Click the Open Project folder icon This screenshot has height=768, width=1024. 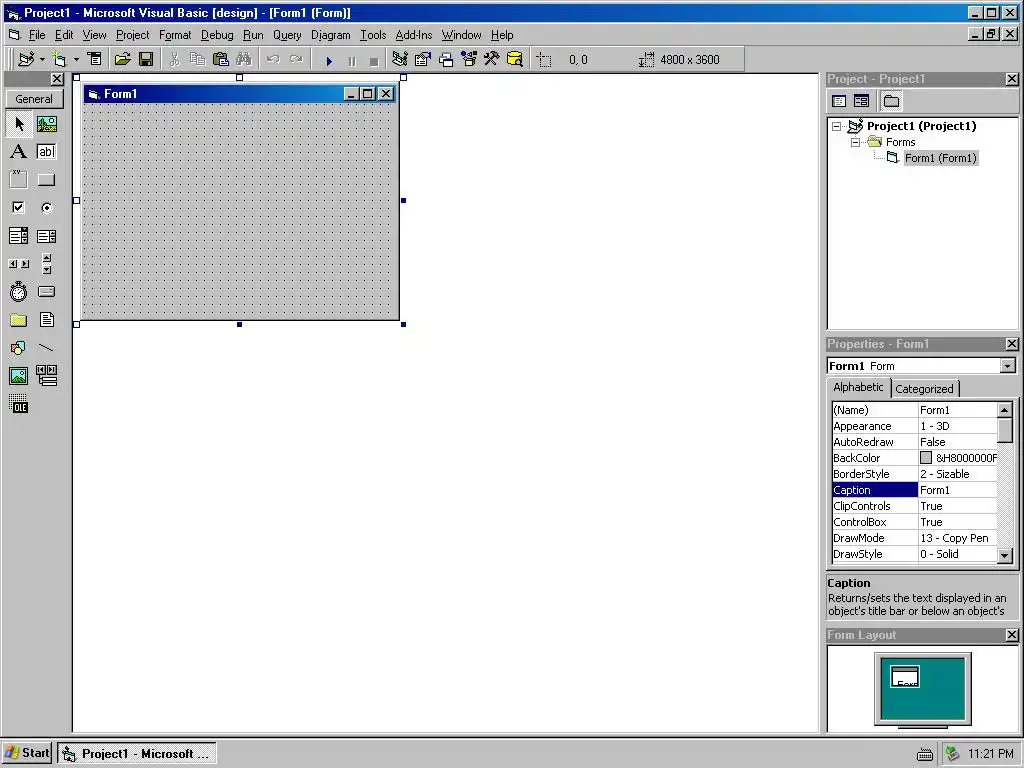(x=122, y=59)
